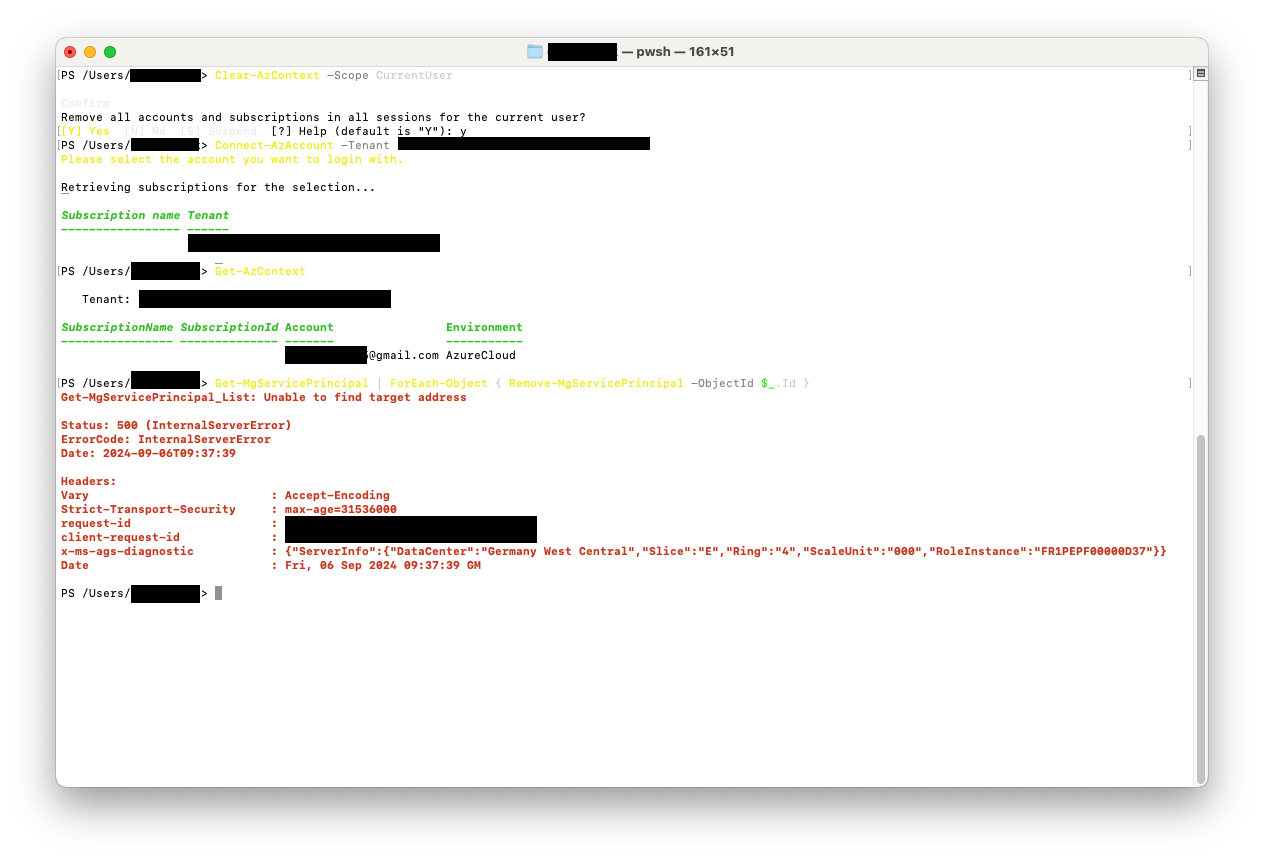The image size is (1264, 861).
Task: Click the 'ForEach-Object' cmdlet text
Action: [x=439, y=384]
